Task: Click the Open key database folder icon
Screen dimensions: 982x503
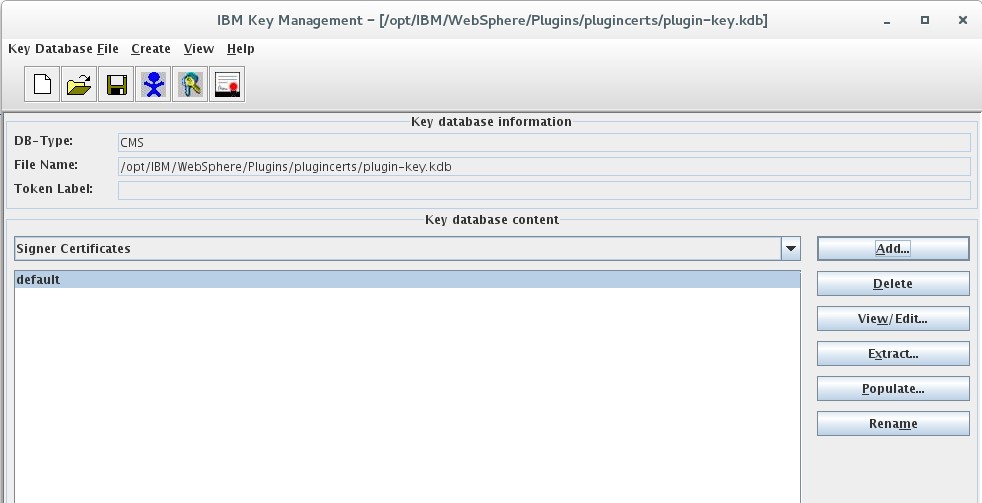Action: [x=79, y=84]
